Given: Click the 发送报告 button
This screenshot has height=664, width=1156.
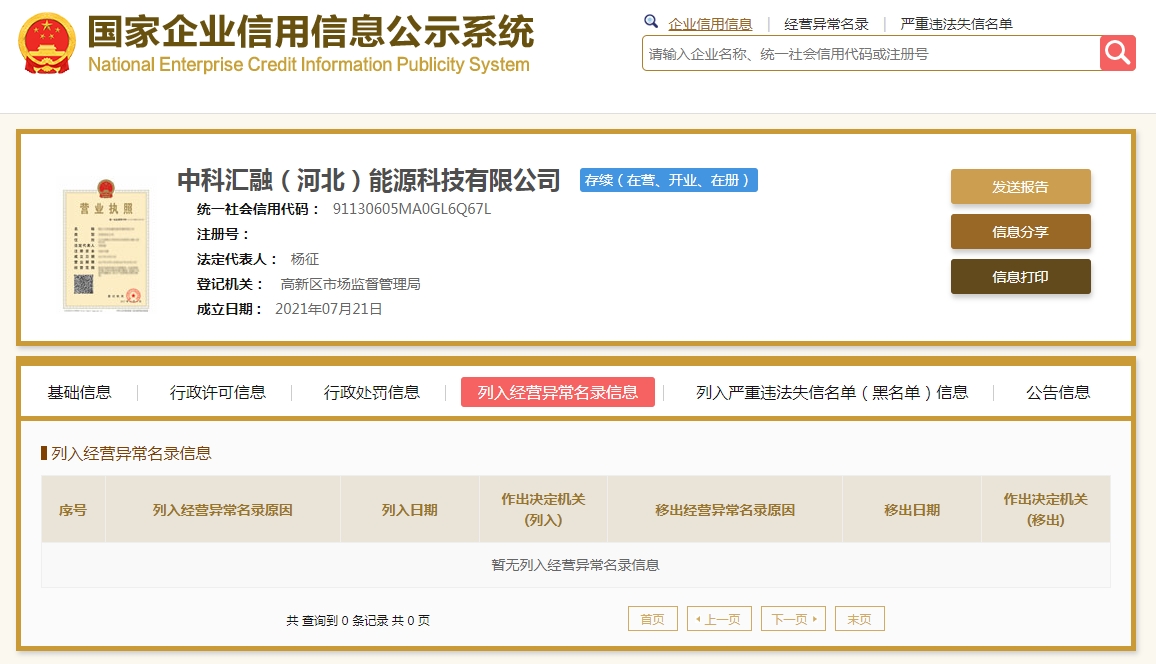Looking at the screenshot, I should 1020,186.
